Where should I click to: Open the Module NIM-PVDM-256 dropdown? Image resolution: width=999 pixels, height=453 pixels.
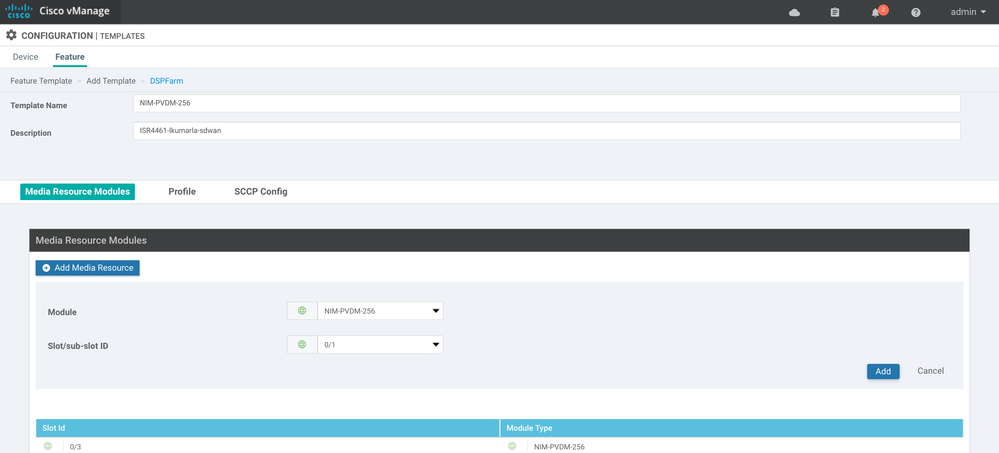[x=380, y=311]
